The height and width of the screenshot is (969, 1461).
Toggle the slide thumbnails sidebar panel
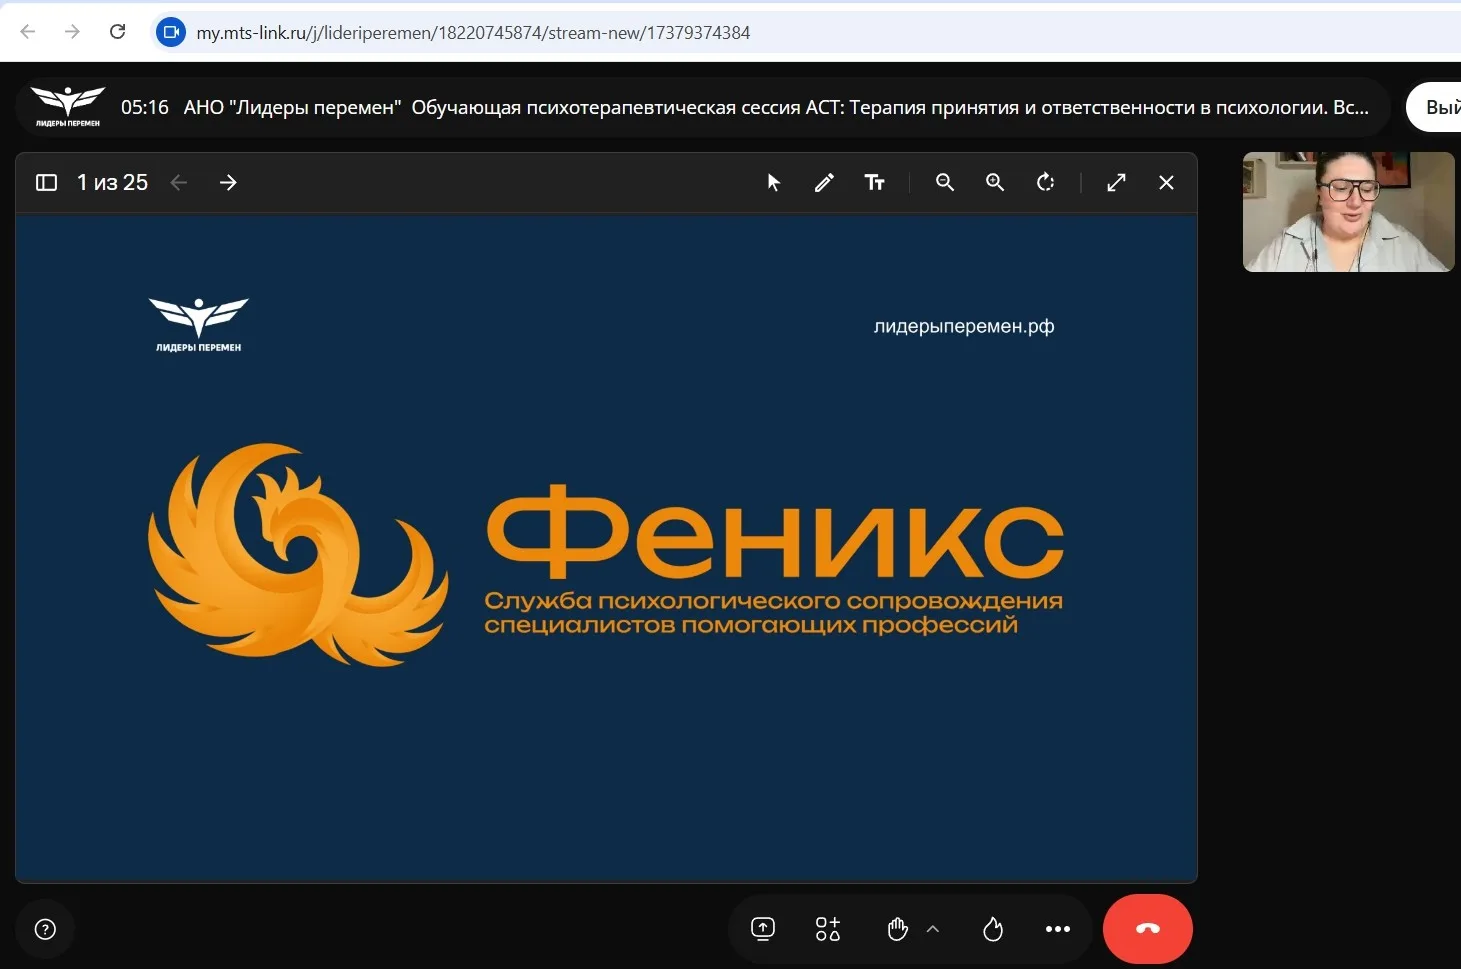click(x=46, y=182)
